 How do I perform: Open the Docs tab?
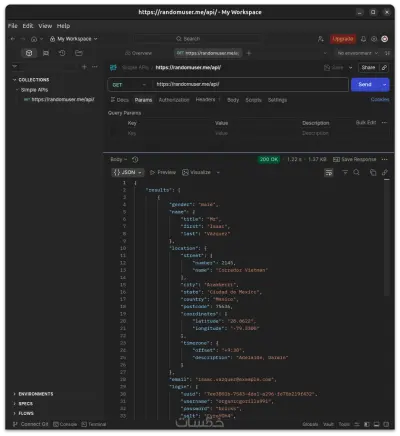point(119,100)
